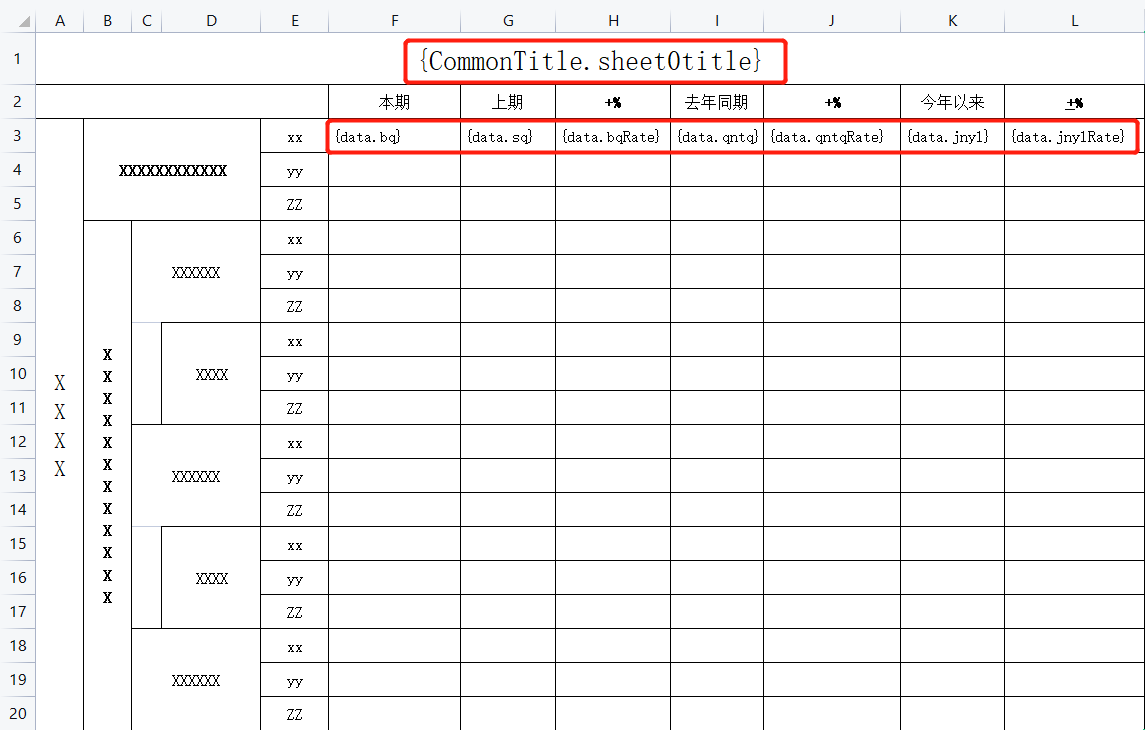Select the 本期 header cell
The width and height of the screenshot is (1145, 730).
(394, 101)
